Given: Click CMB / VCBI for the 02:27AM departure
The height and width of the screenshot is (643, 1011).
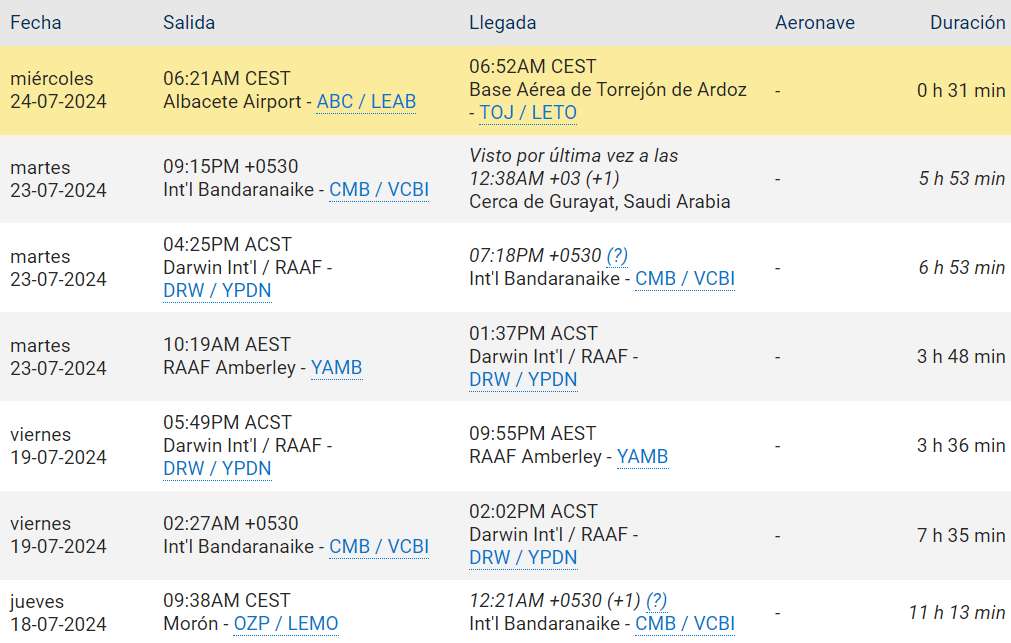Looking at the screenshot, I should click(x=379, y=547).
